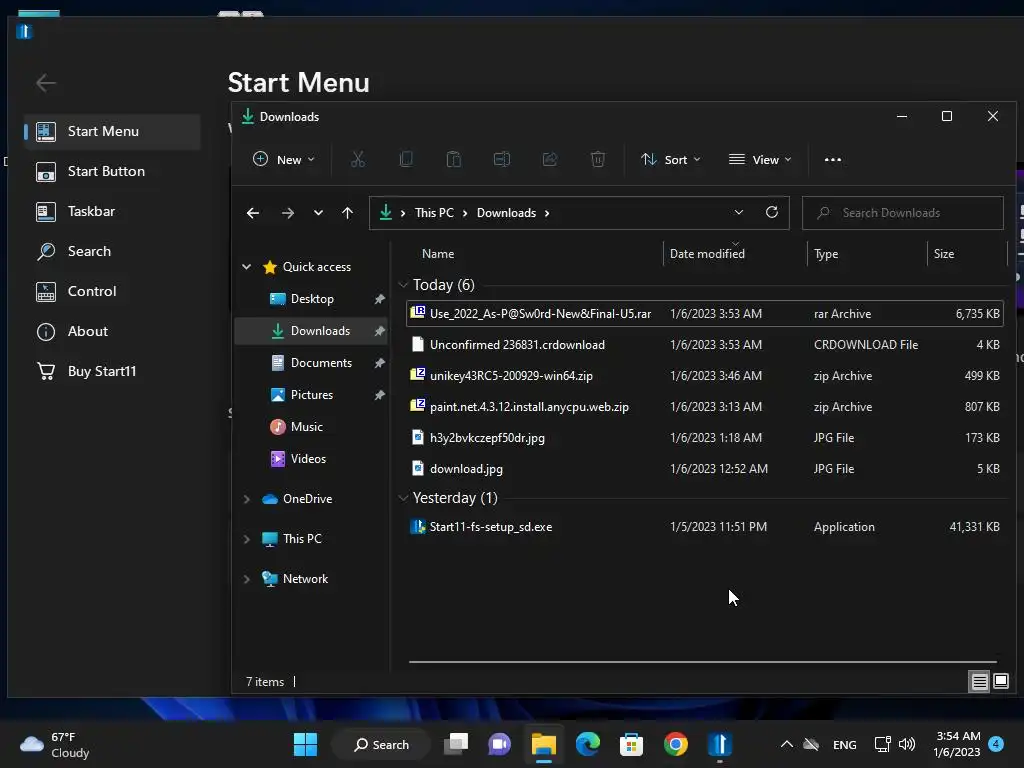Expand the address bar history dropdown
Image resolution: width=1024 pixels, height=768 pixels.
pyautogui.click(x=739, y=212)
